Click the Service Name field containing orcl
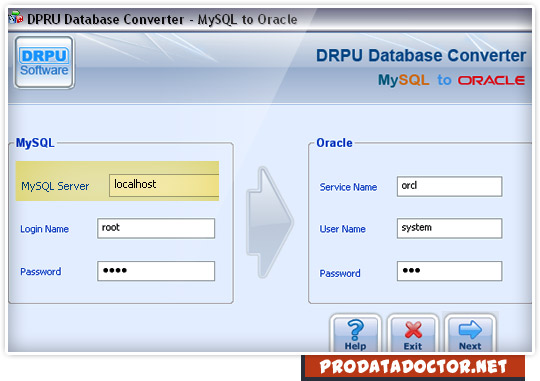This screenshot has height=381, width=540. click(449, 186)
